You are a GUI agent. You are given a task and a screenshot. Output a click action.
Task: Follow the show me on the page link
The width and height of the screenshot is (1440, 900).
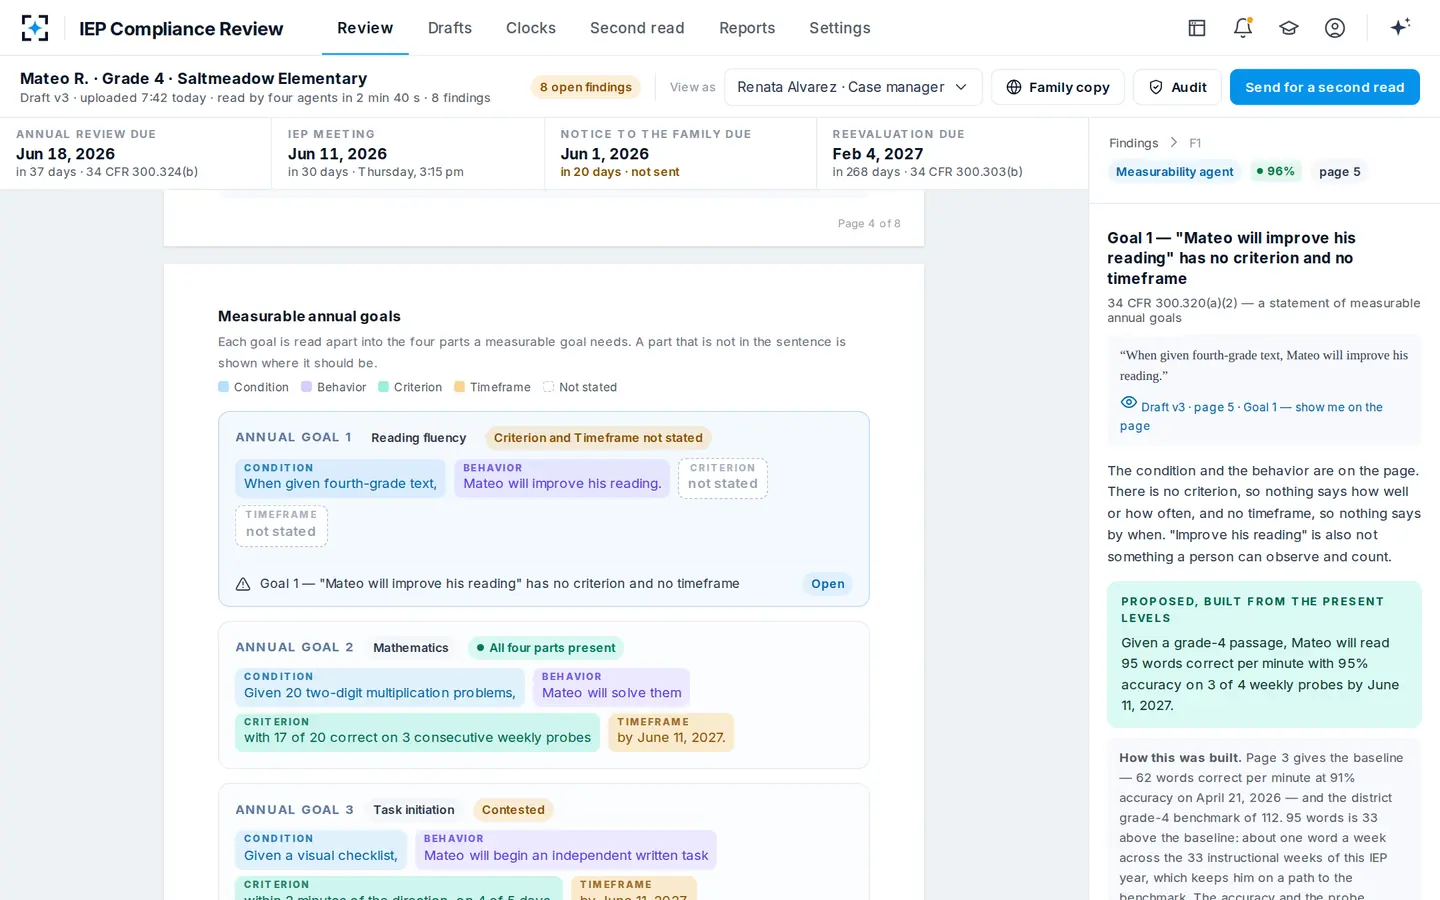coord(1251,416)
